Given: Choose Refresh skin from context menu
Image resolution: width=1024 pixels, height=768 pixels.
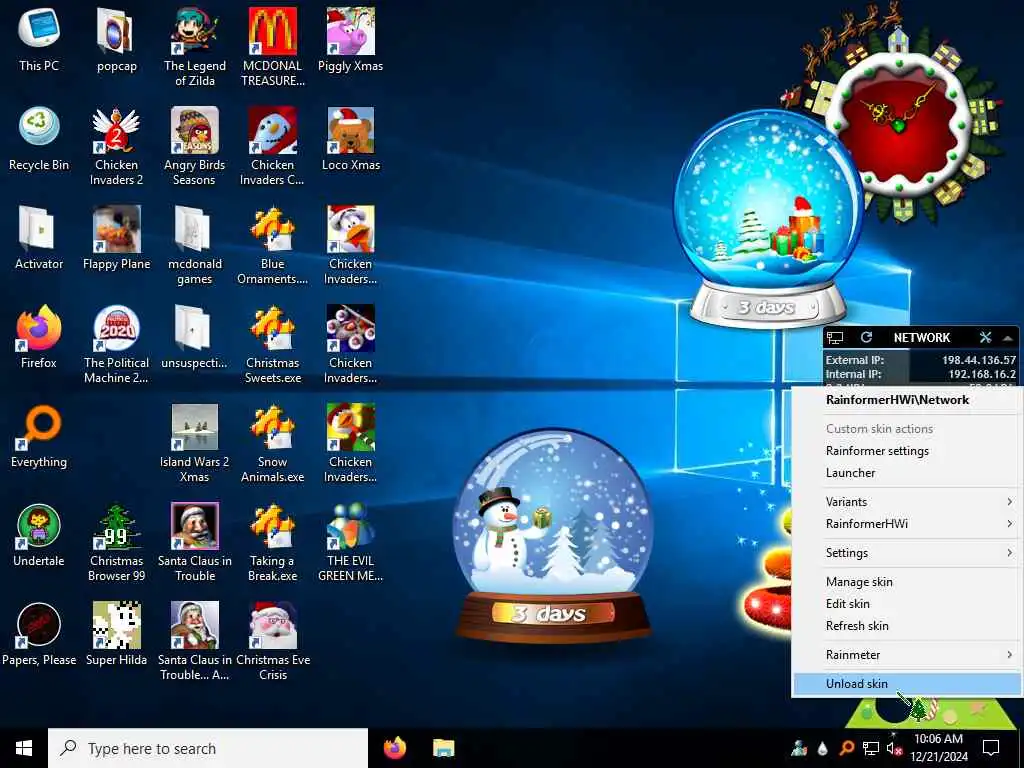Looking at the screenshot, I should pos(907,626).
